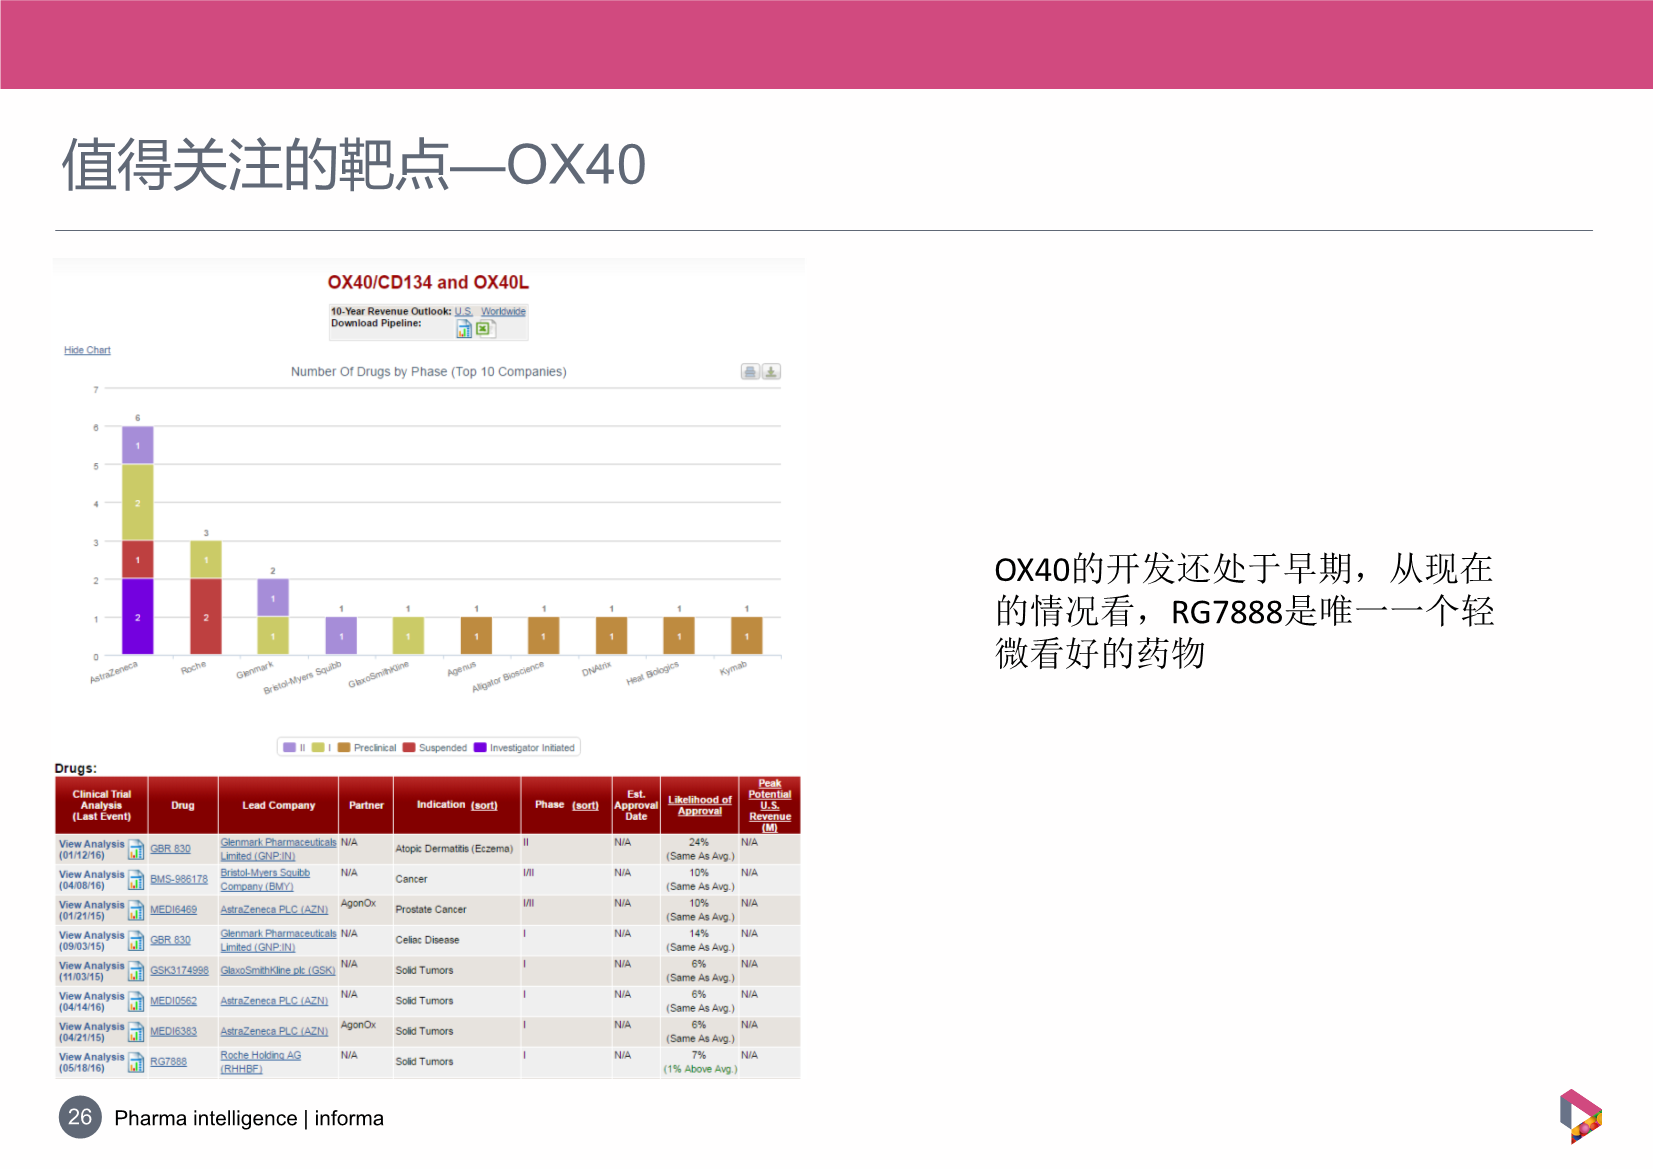The image size is (1653, 1169).
Task: Open GBR 830 link in Celiac Disease row
Action: pyautogui.click(x=170, y=940)
